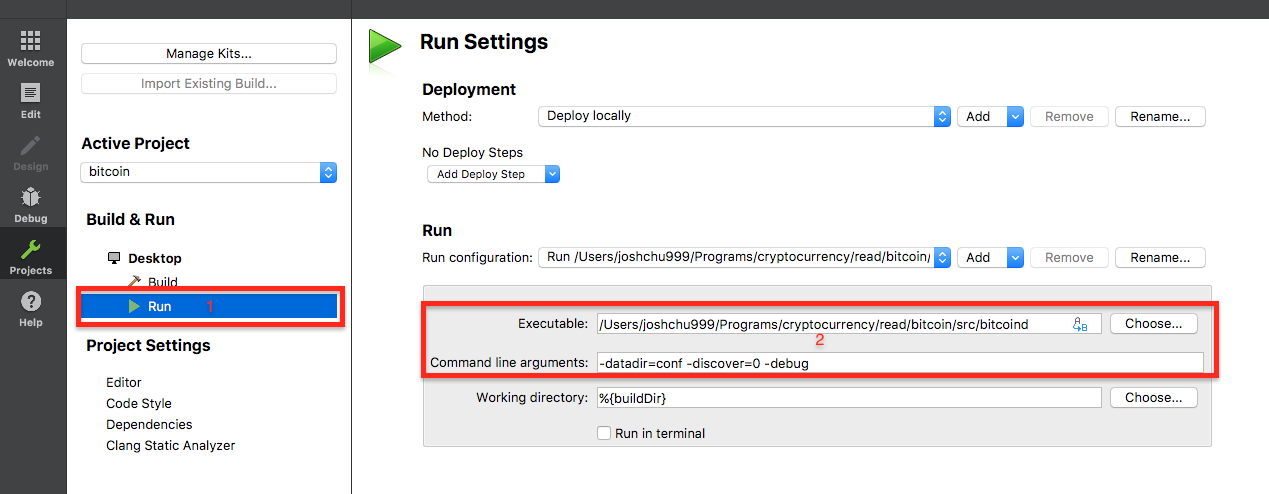Click the variables icon in Executable field
Image resolution: width=1269 pixels, height=494 pixels.
pos(1080,324)
